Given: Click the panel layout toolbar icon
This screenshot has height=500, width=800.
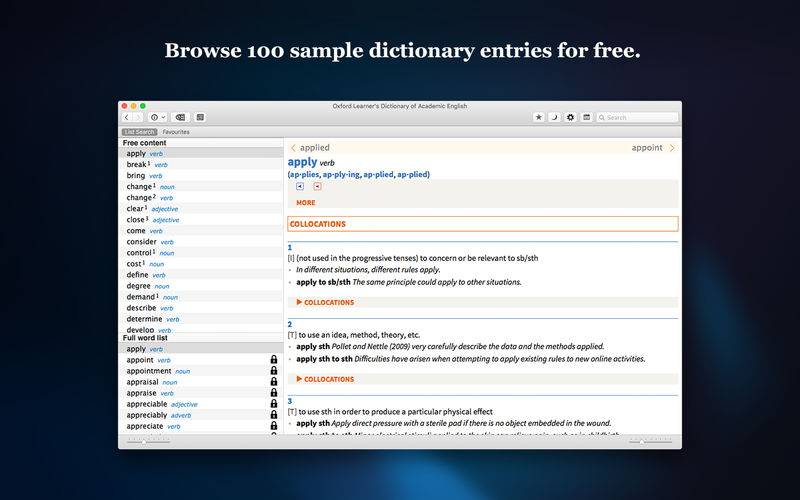Looking at the screenshot, I should click(x=587, y=117).
